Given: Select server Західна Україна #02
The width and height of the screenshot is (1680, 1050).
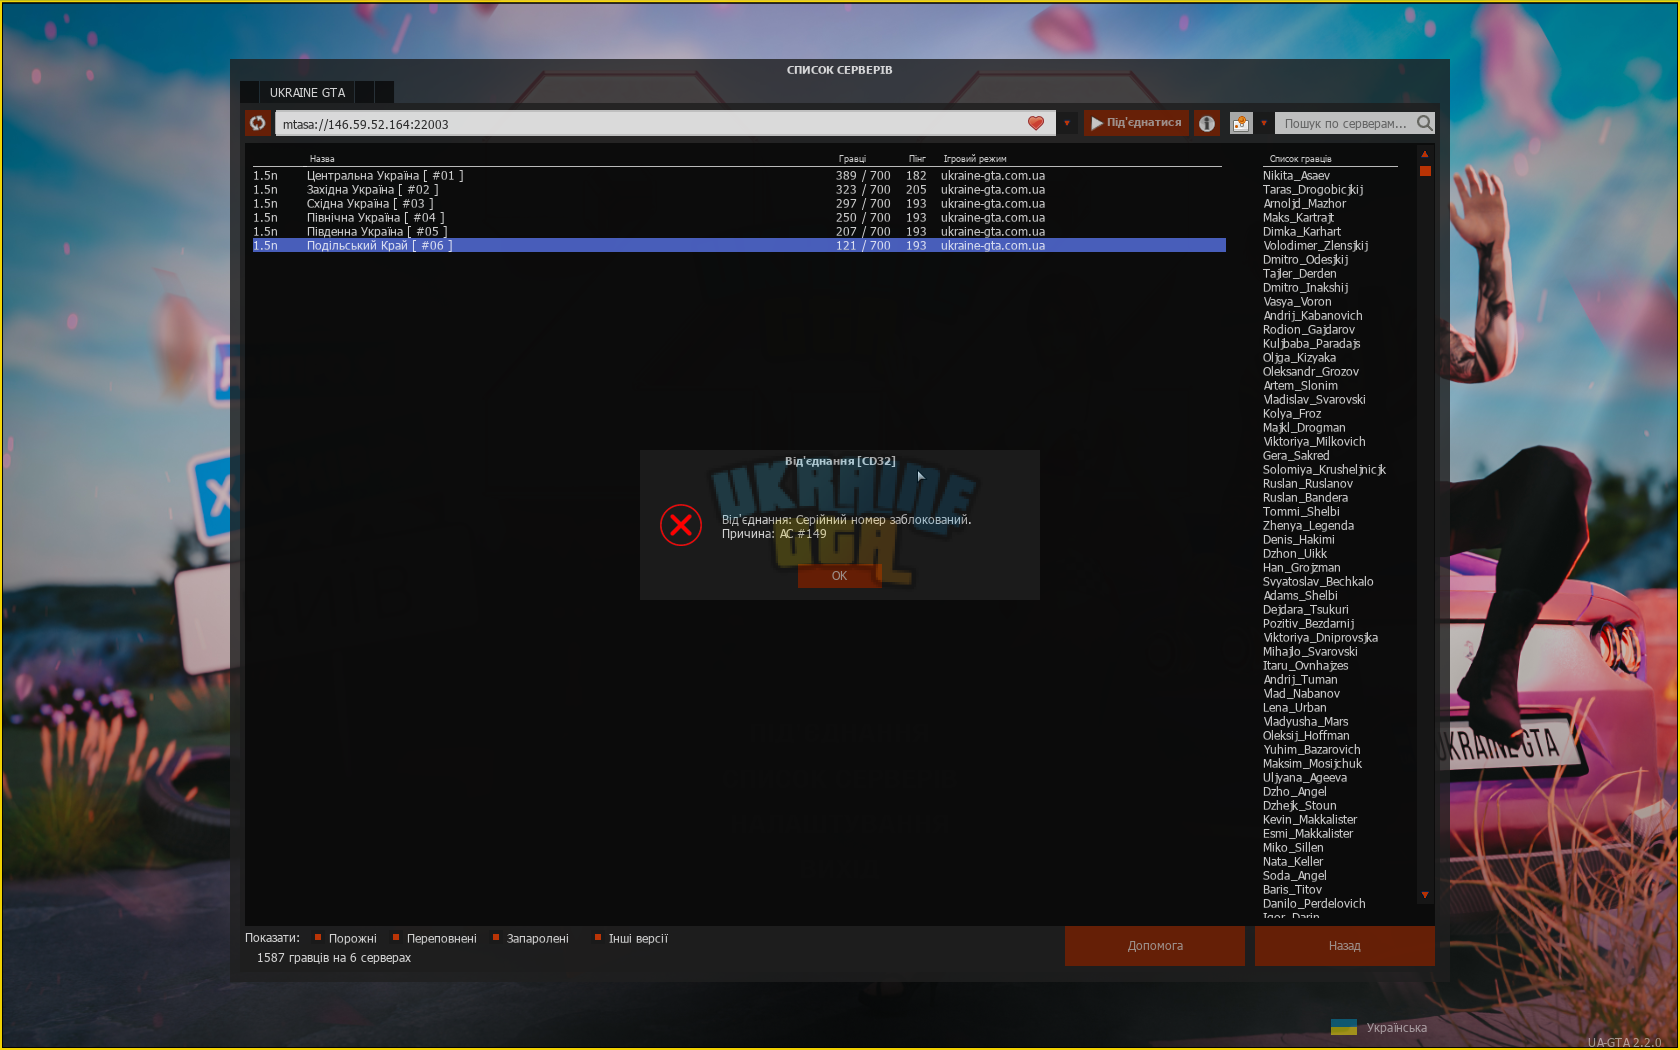Looking at the screenshot, I should pyautogui.click(x=739, y=189).
